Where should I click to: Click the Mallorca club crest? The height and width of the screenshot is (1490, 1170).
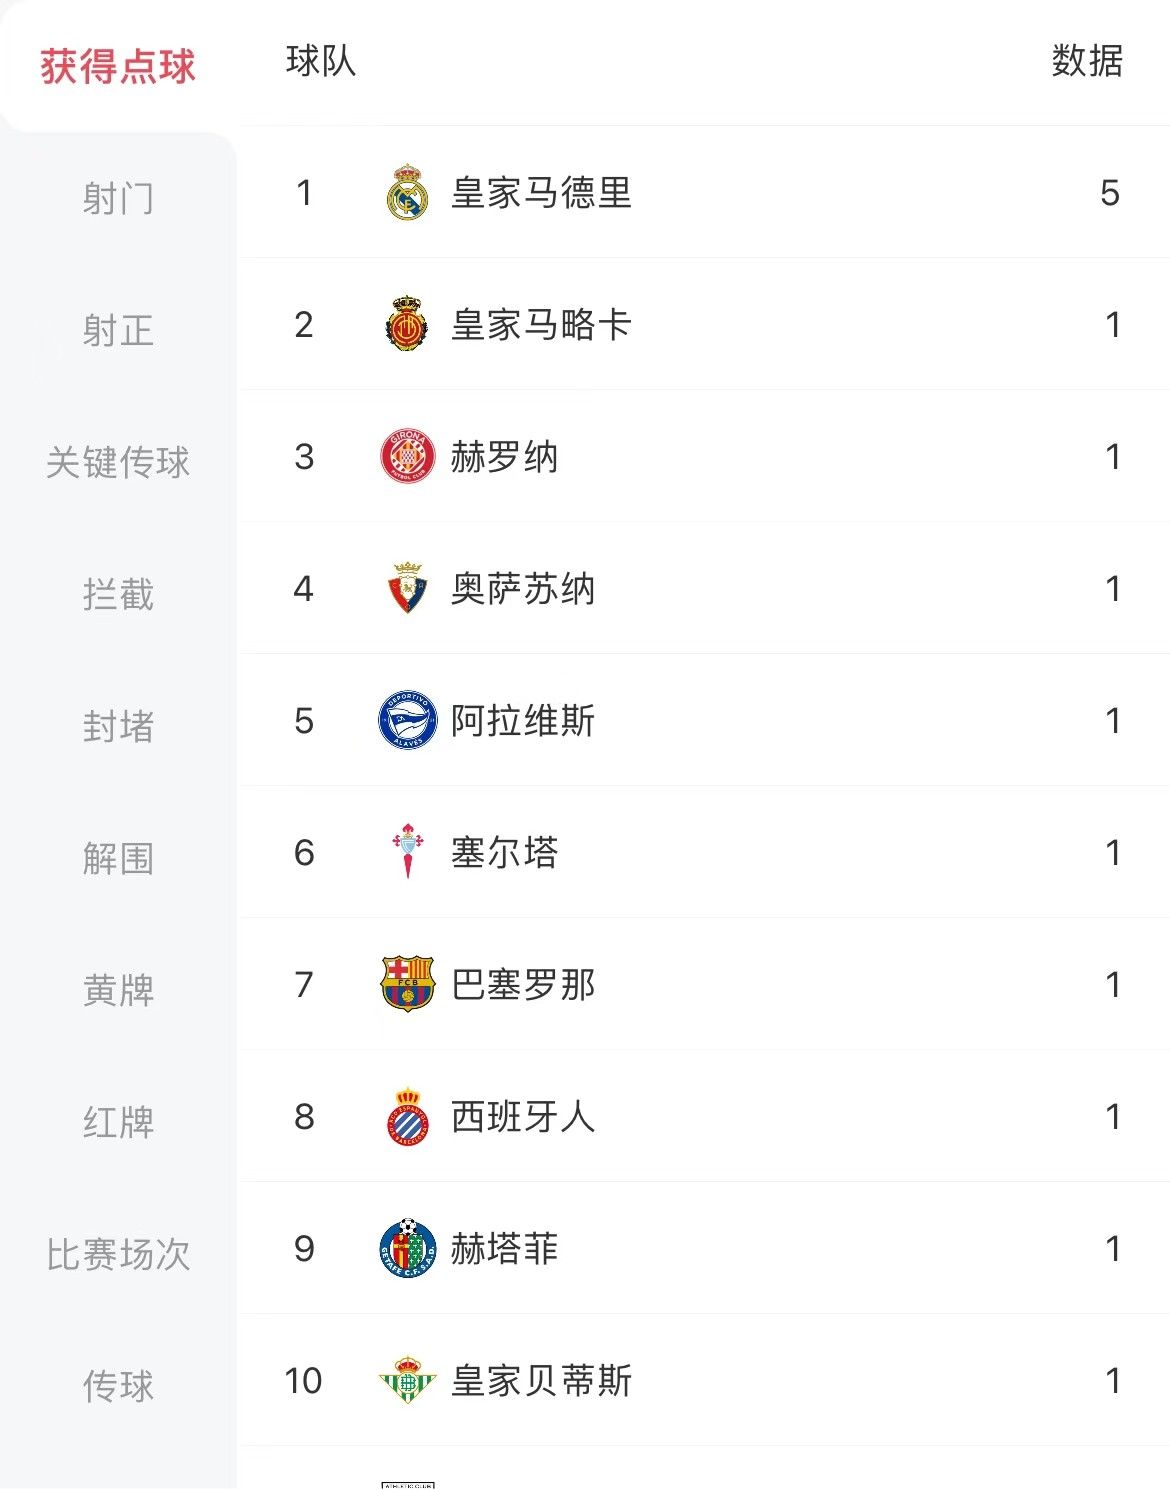coord(407,325)
